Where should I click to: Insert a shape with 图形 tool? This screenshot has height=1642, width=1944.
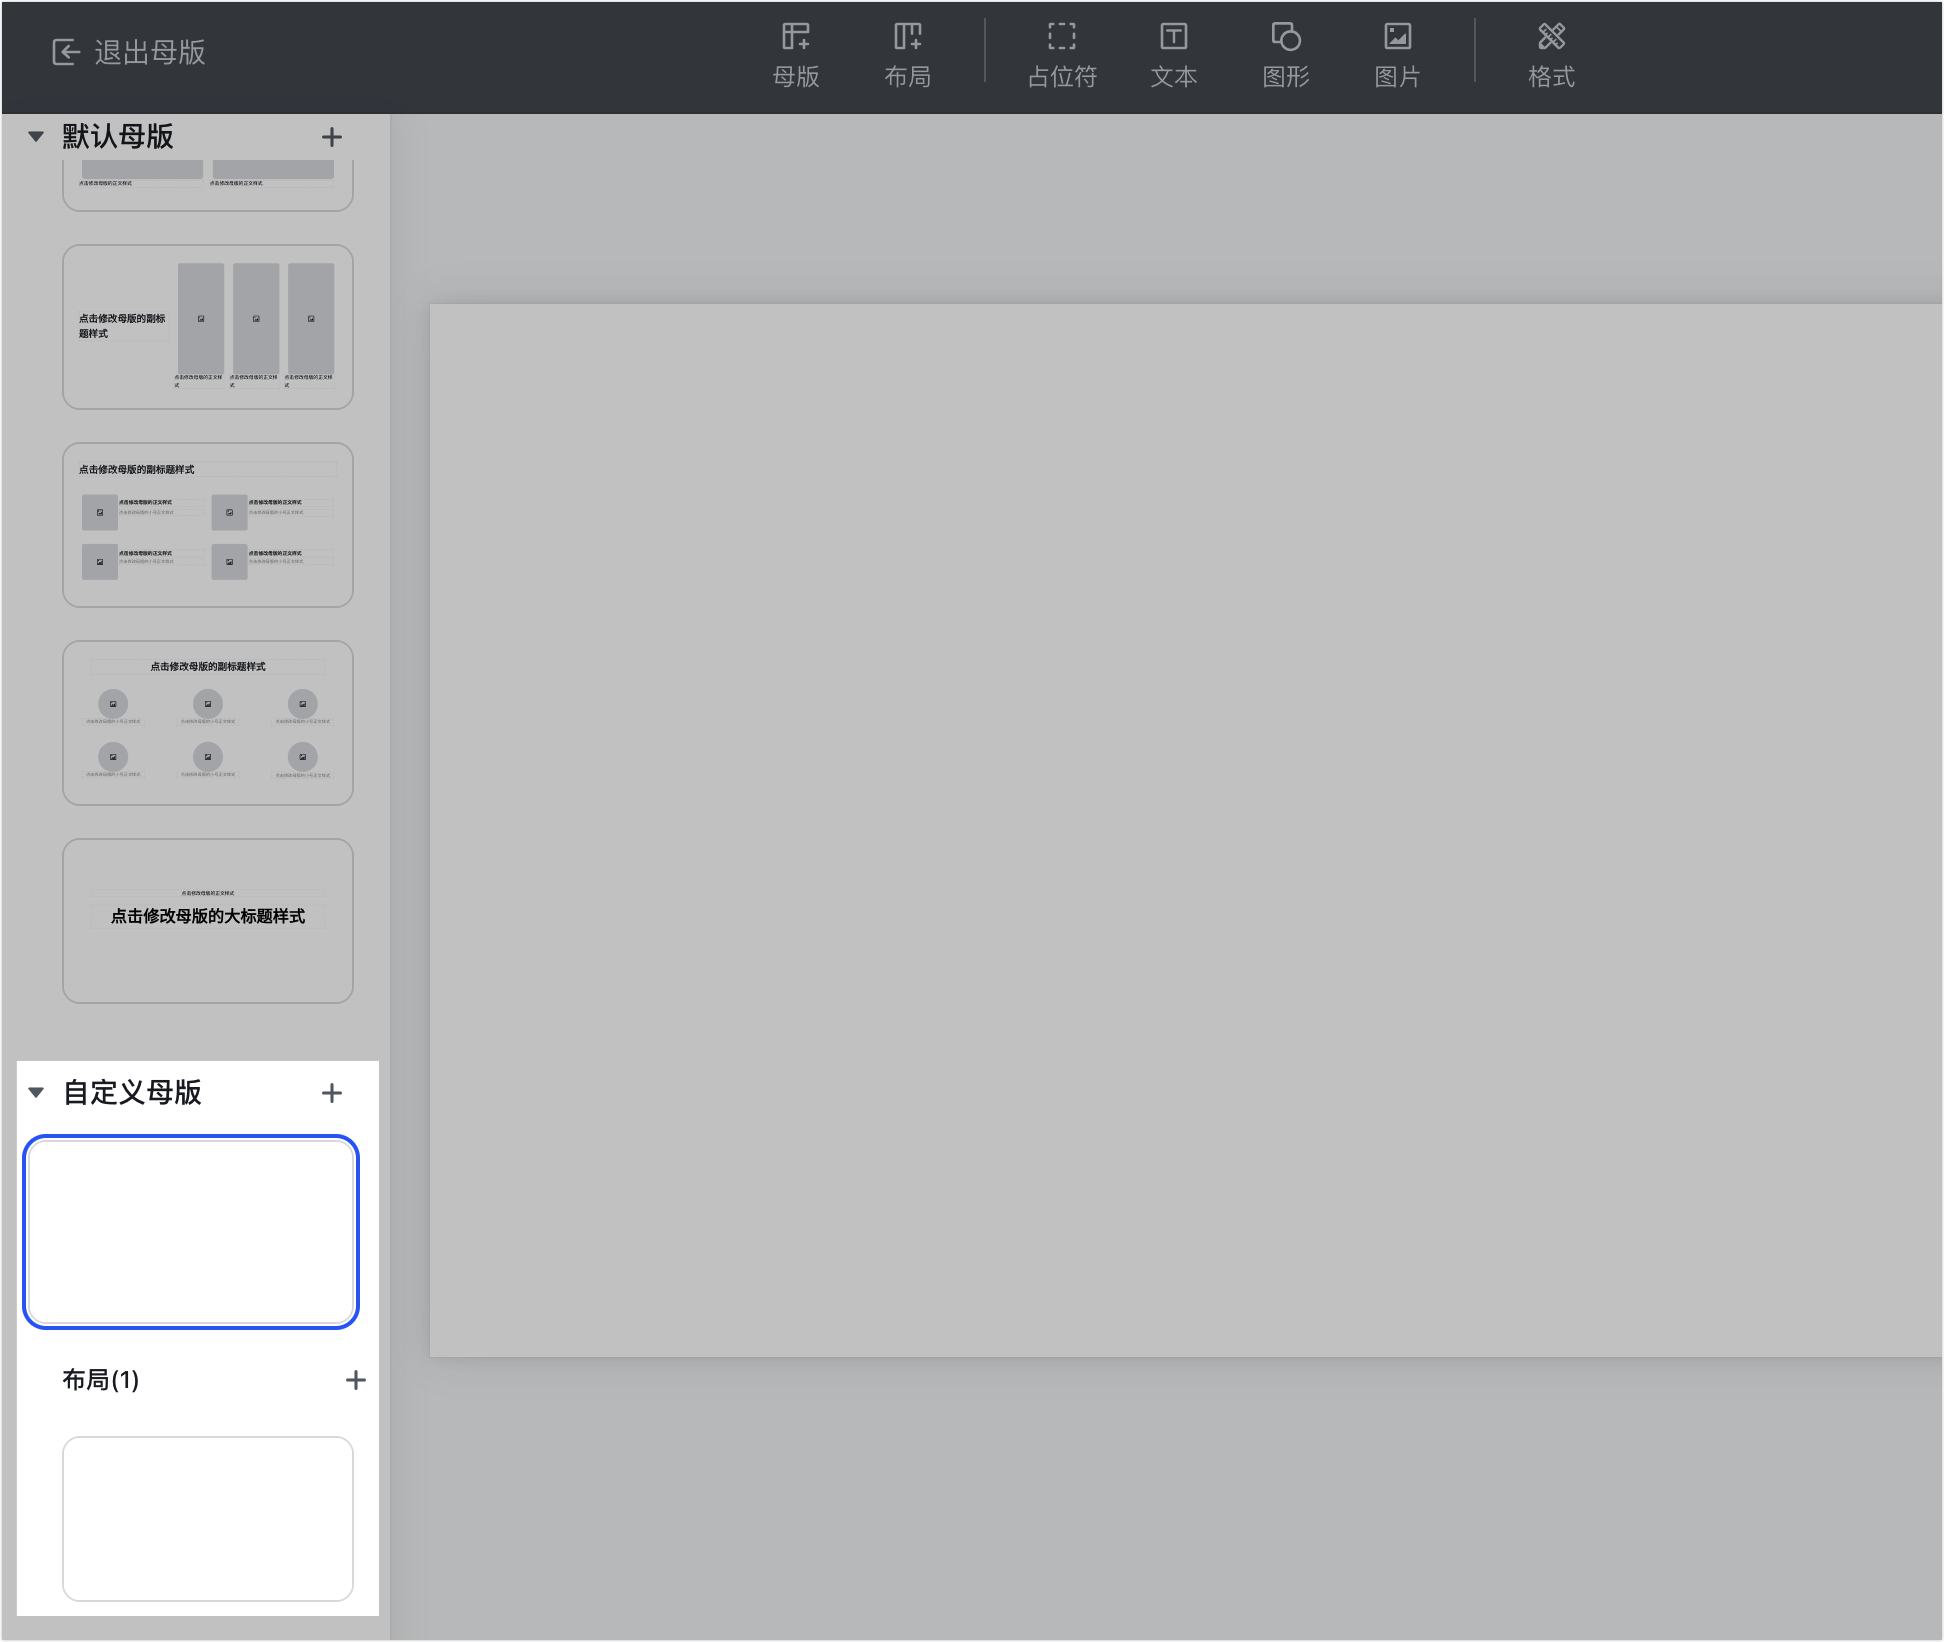pos(1286,56)
